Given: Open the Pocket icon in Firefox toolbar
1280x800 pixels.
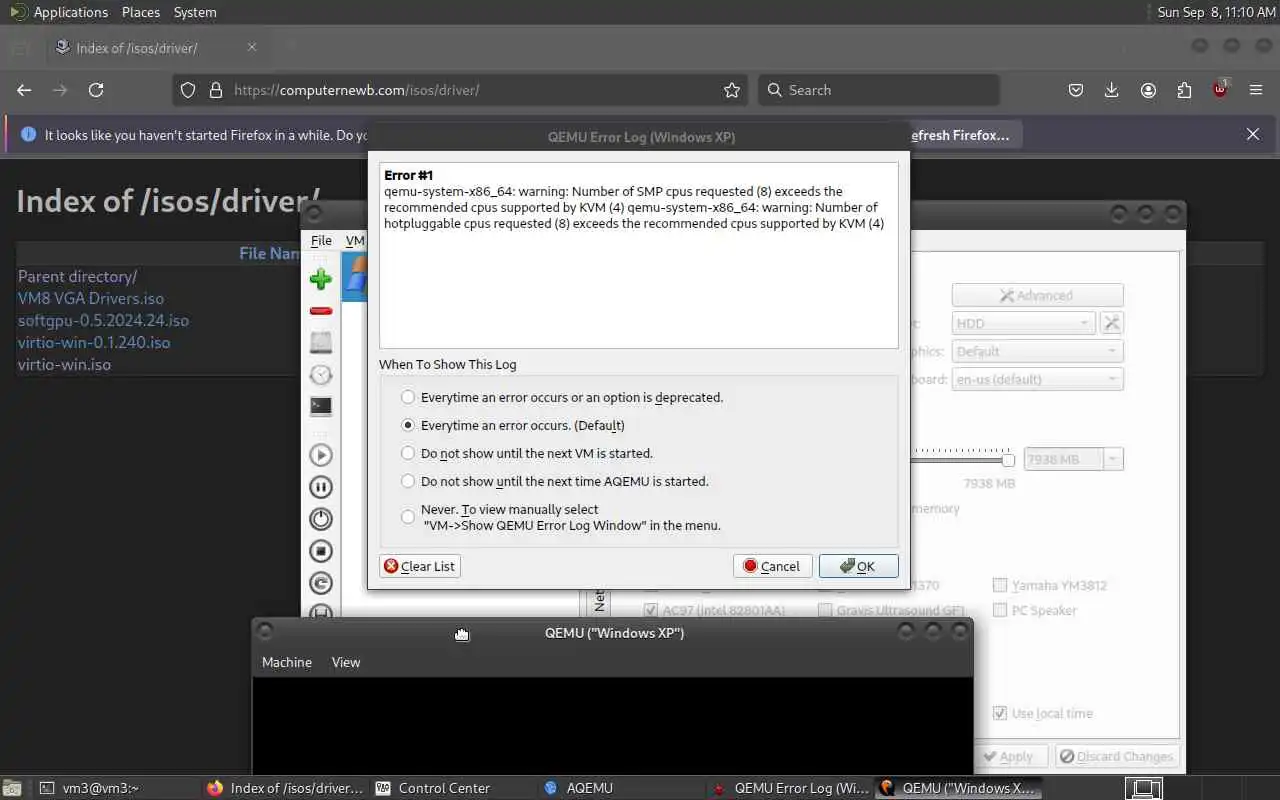Looking at the screenshot, I should pyautogui.click(x=1076, y=90).
